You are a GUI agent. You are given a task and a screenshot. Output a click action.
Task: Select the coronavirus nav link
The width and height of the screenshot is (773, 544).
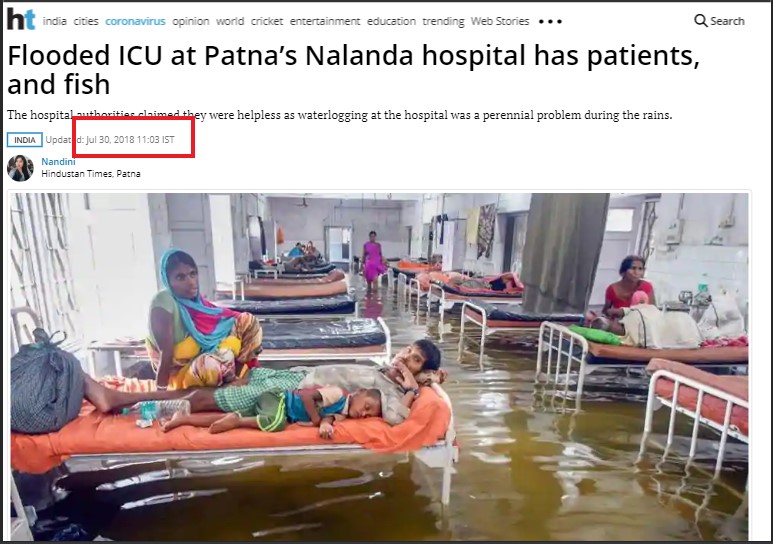[x=135, y=21]
